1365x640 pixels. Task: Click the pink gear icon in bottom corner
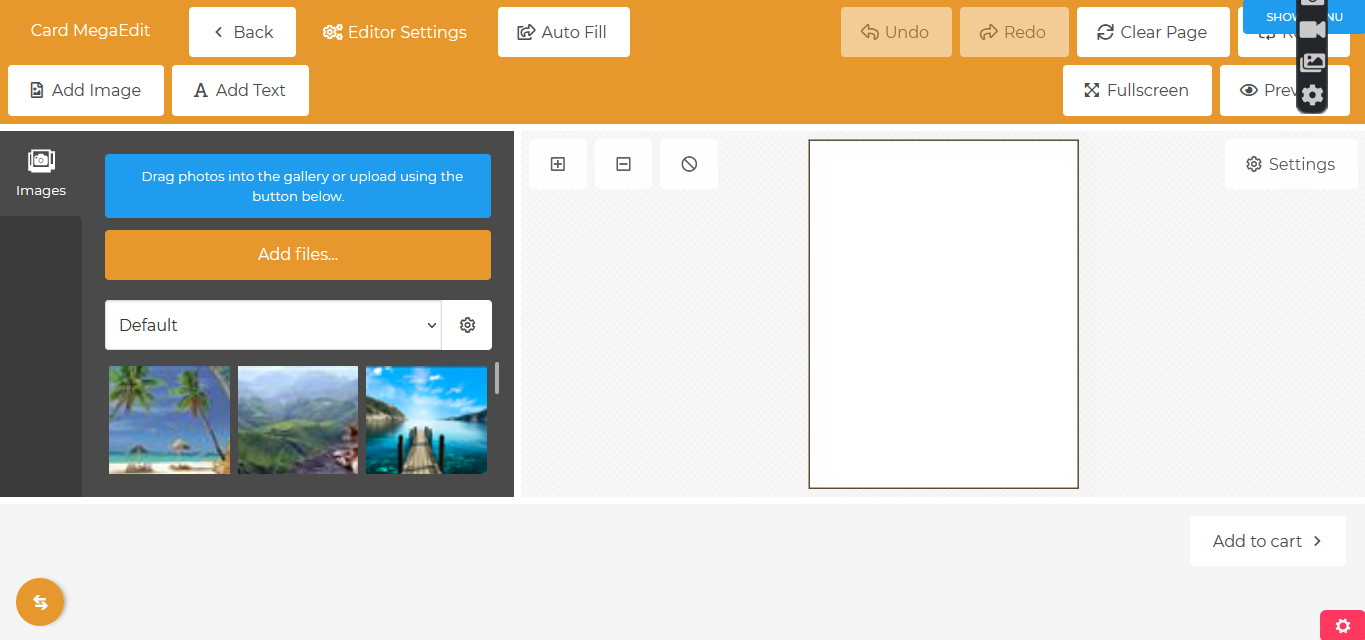pyautogui.click(x=1342, y=625)
